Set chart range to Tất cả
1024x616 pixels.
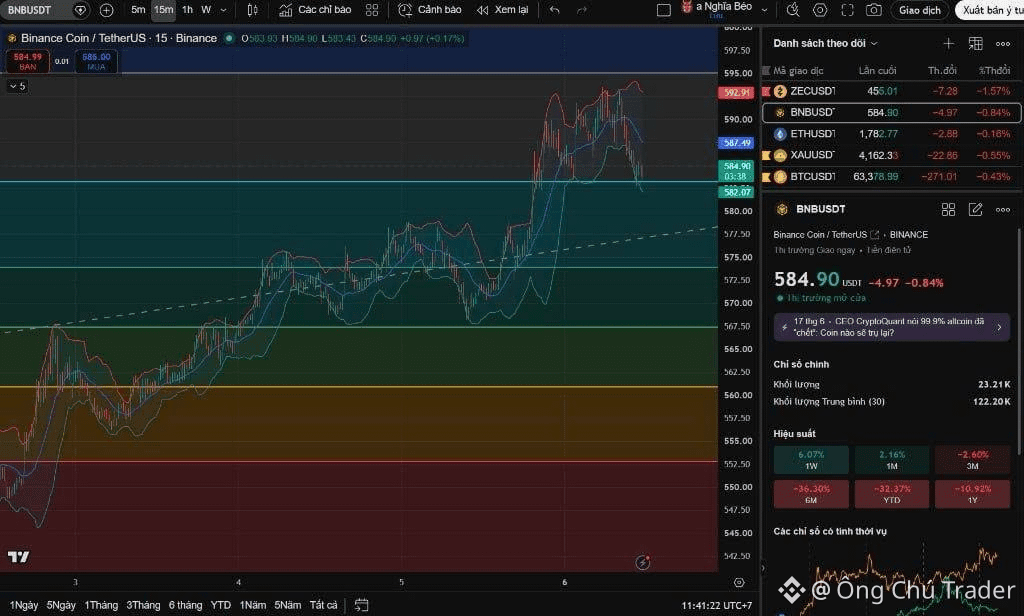coord(323,606)
